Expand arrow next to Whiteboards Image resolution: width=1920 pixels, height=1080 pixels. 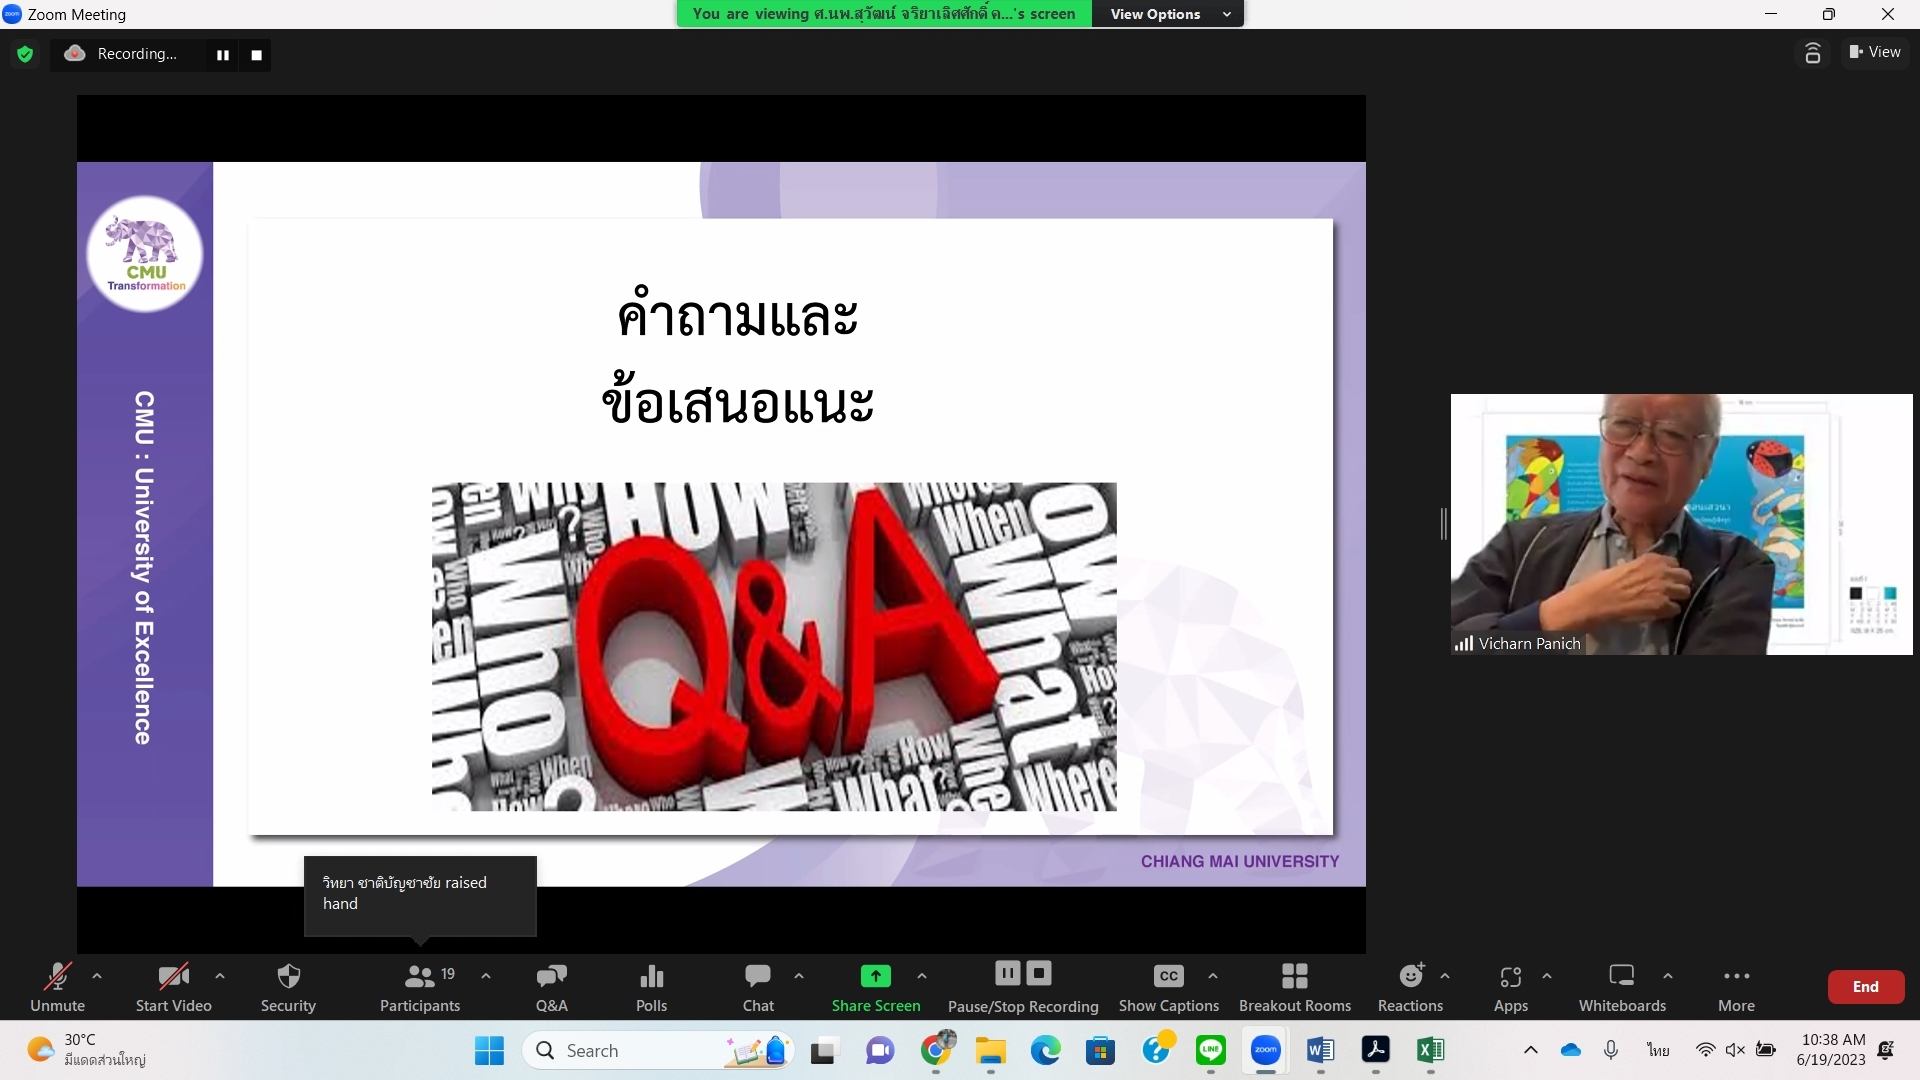[x=1668, y=976]
